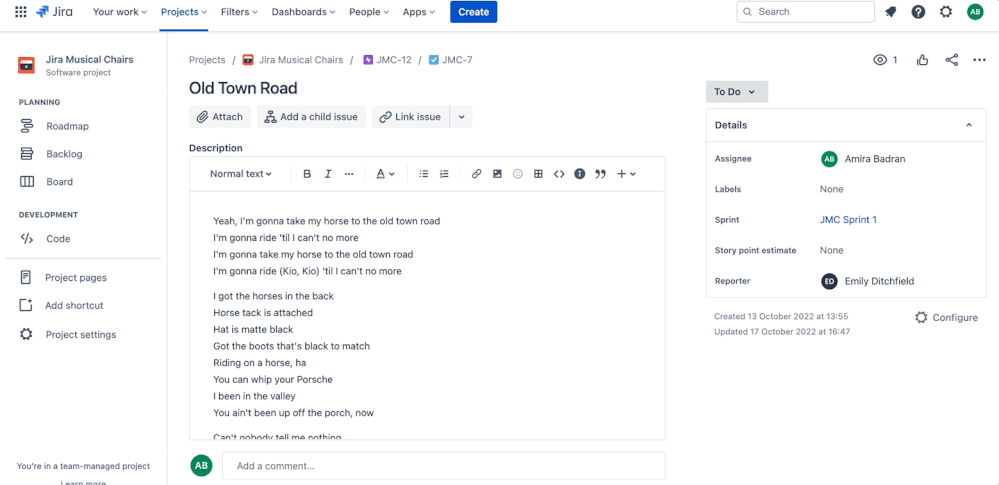Screen dimensions: 999x485
Task: Insert a code snippet
Action: coord(559,173)
